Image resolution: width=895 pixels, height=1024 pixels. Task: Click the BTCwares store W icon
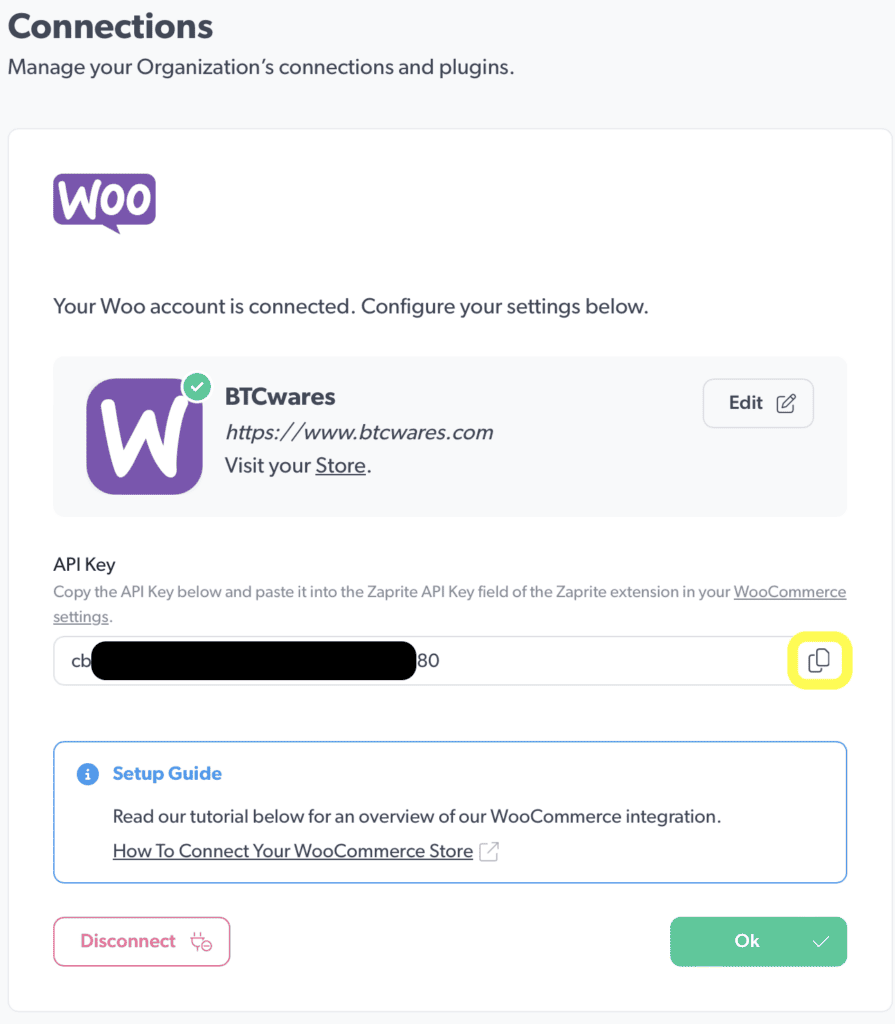point(144,436)
